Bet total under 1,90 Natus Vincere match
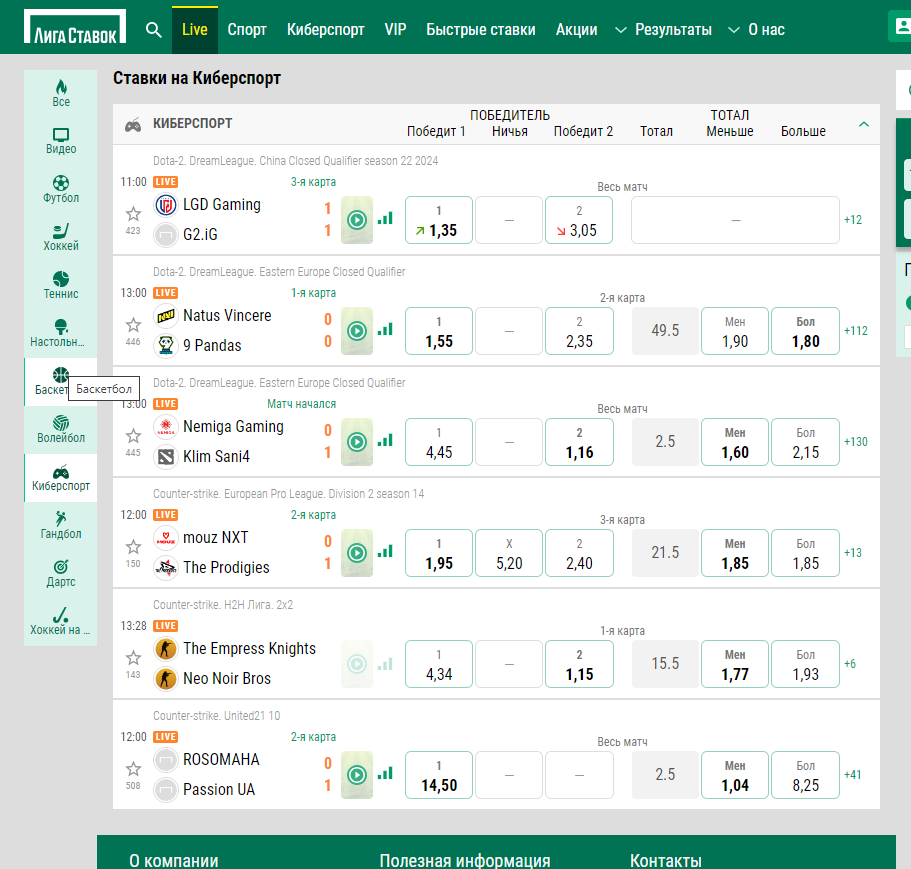911x869 pixels. pos(735,331)
